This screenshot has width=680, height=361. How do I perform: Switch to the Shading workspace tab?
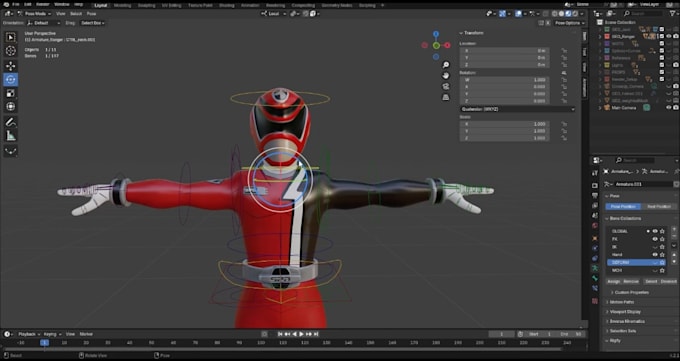tap(226, 6)
